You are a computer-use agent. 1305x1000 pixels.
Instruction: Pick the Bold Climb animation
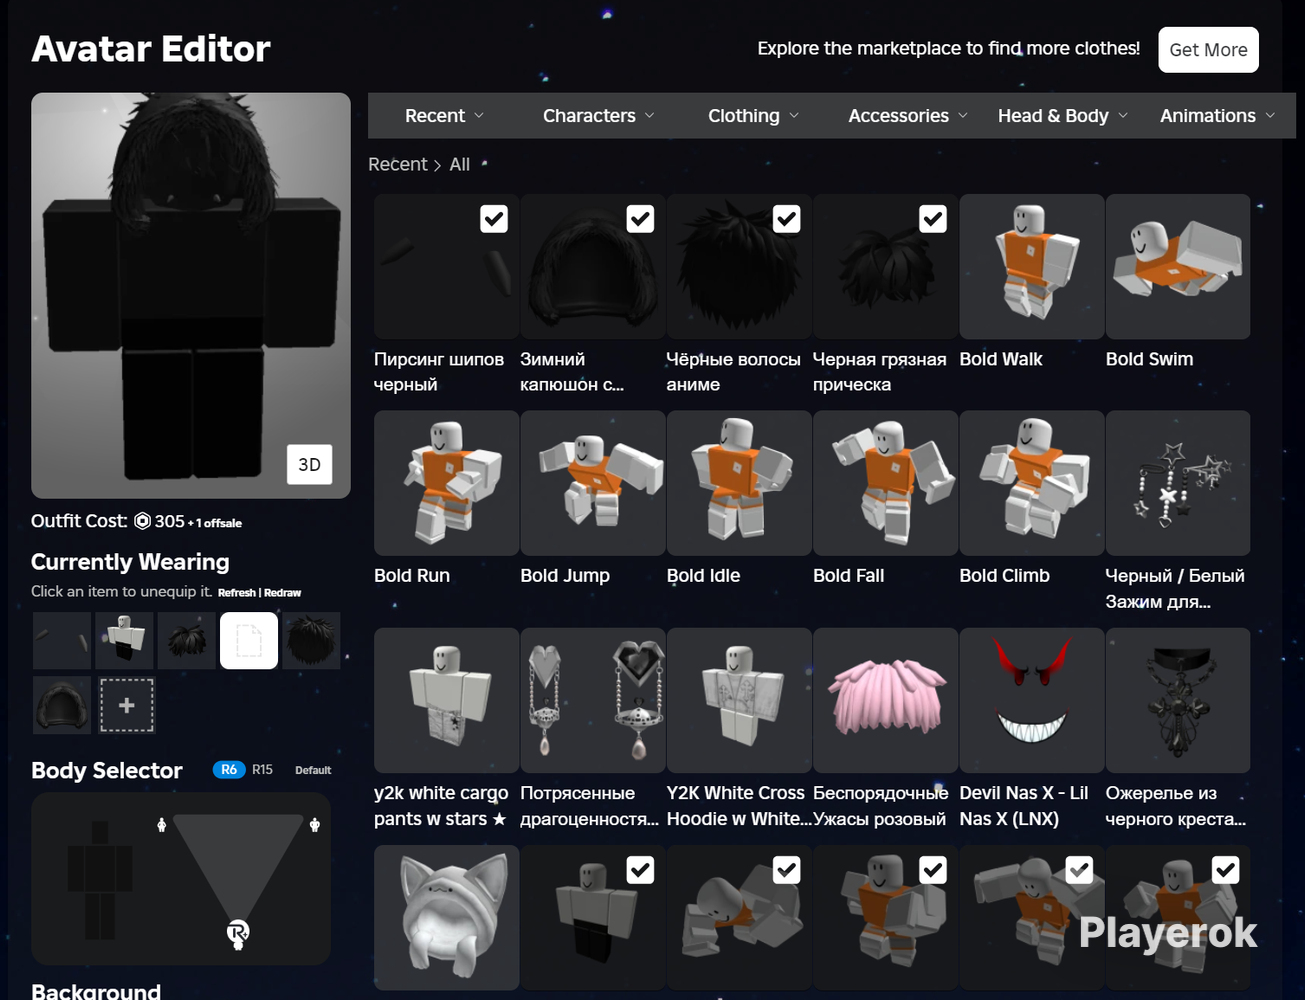coord(1032,483)
